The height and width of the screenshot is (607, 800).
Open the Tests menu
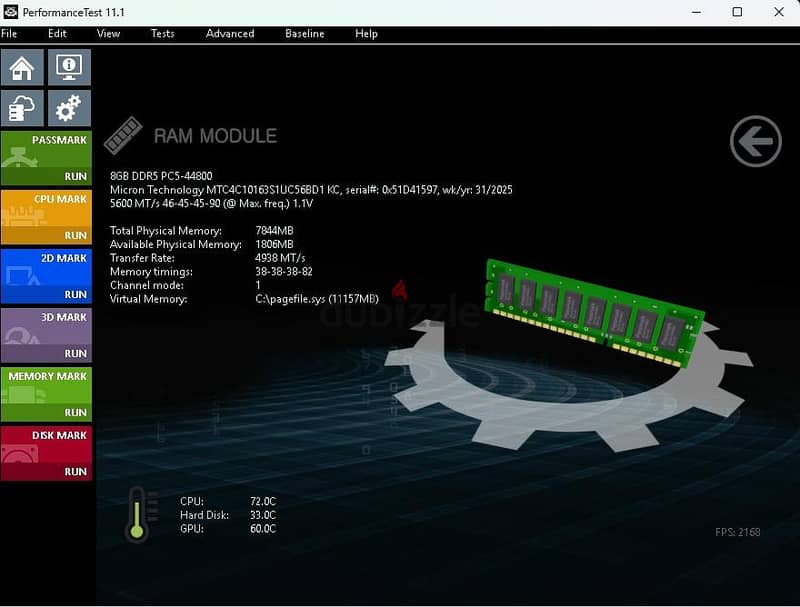163,34
